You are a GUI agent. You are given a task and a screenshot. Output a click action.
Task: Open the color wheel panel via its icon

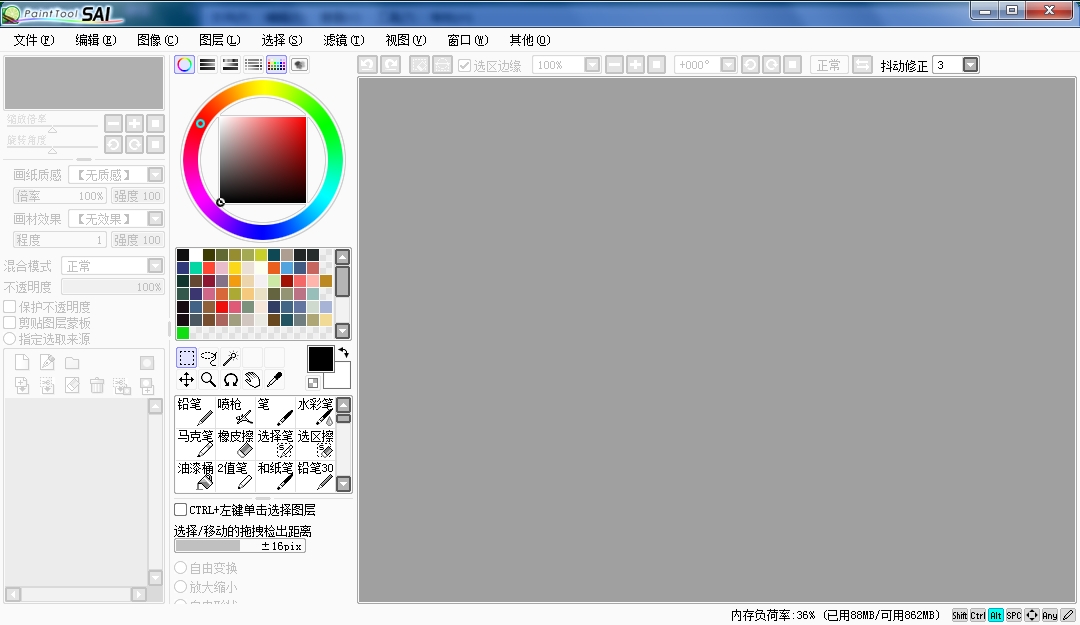pyautogui.click(x=184, y=64)
